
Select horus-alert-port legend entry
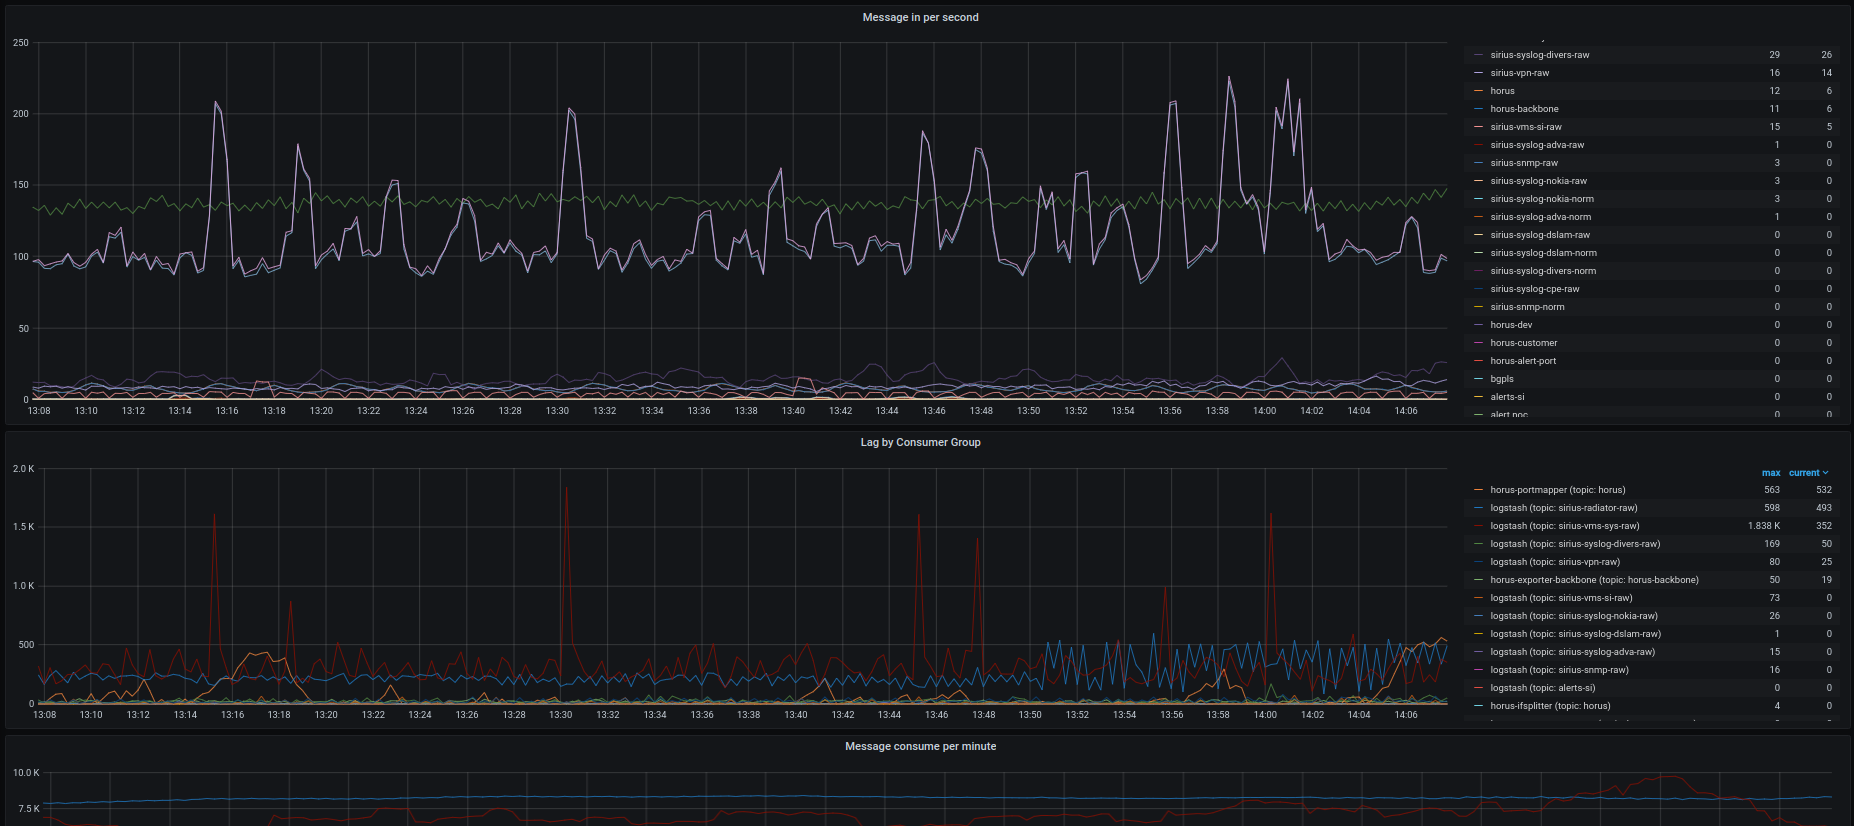(x=1523, y=361)
